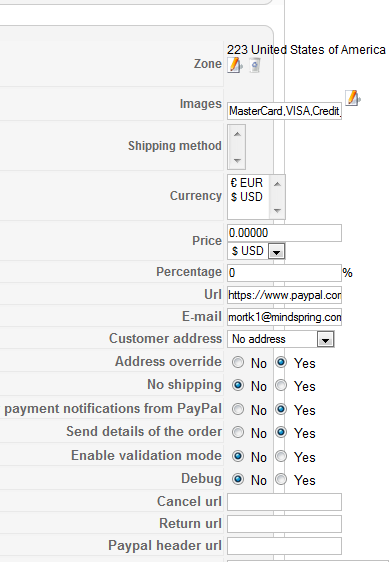Click the Zone edit pencil icon
The image size is (389, 562).
pyautogui.click(x=235, y=65)
